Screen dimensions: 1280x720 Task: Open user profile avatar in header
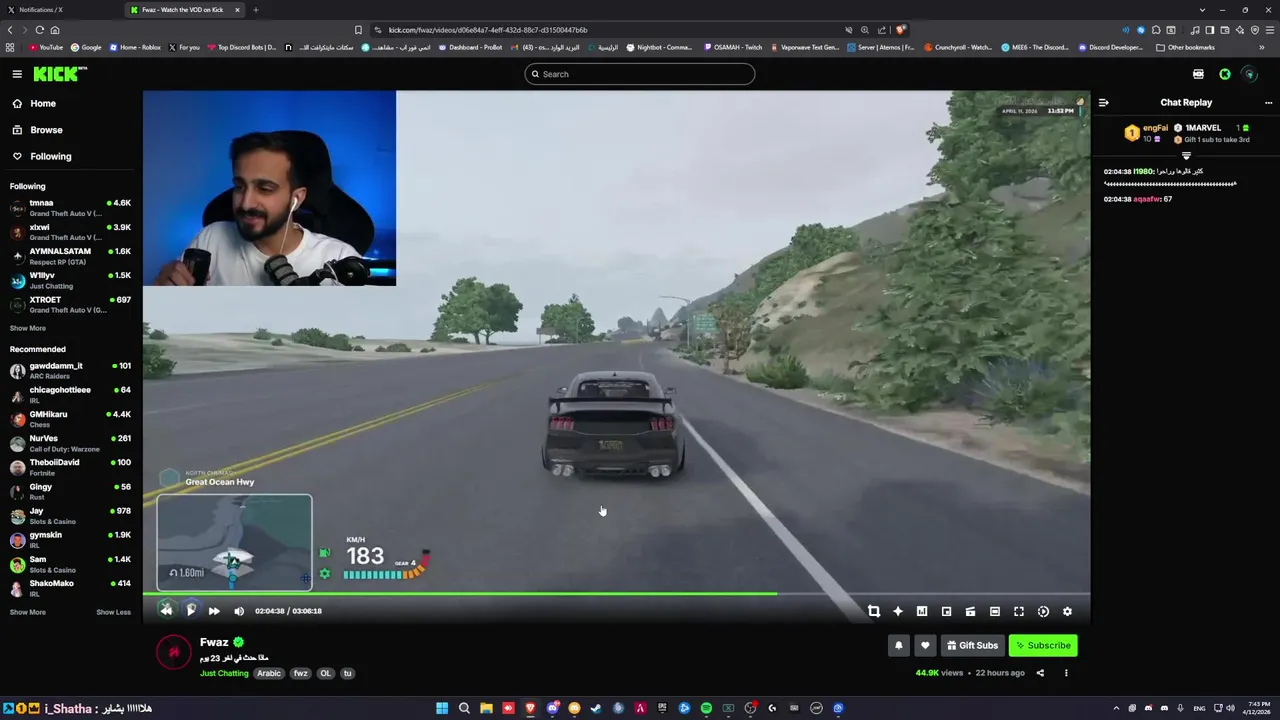(x=1249, y=74)
